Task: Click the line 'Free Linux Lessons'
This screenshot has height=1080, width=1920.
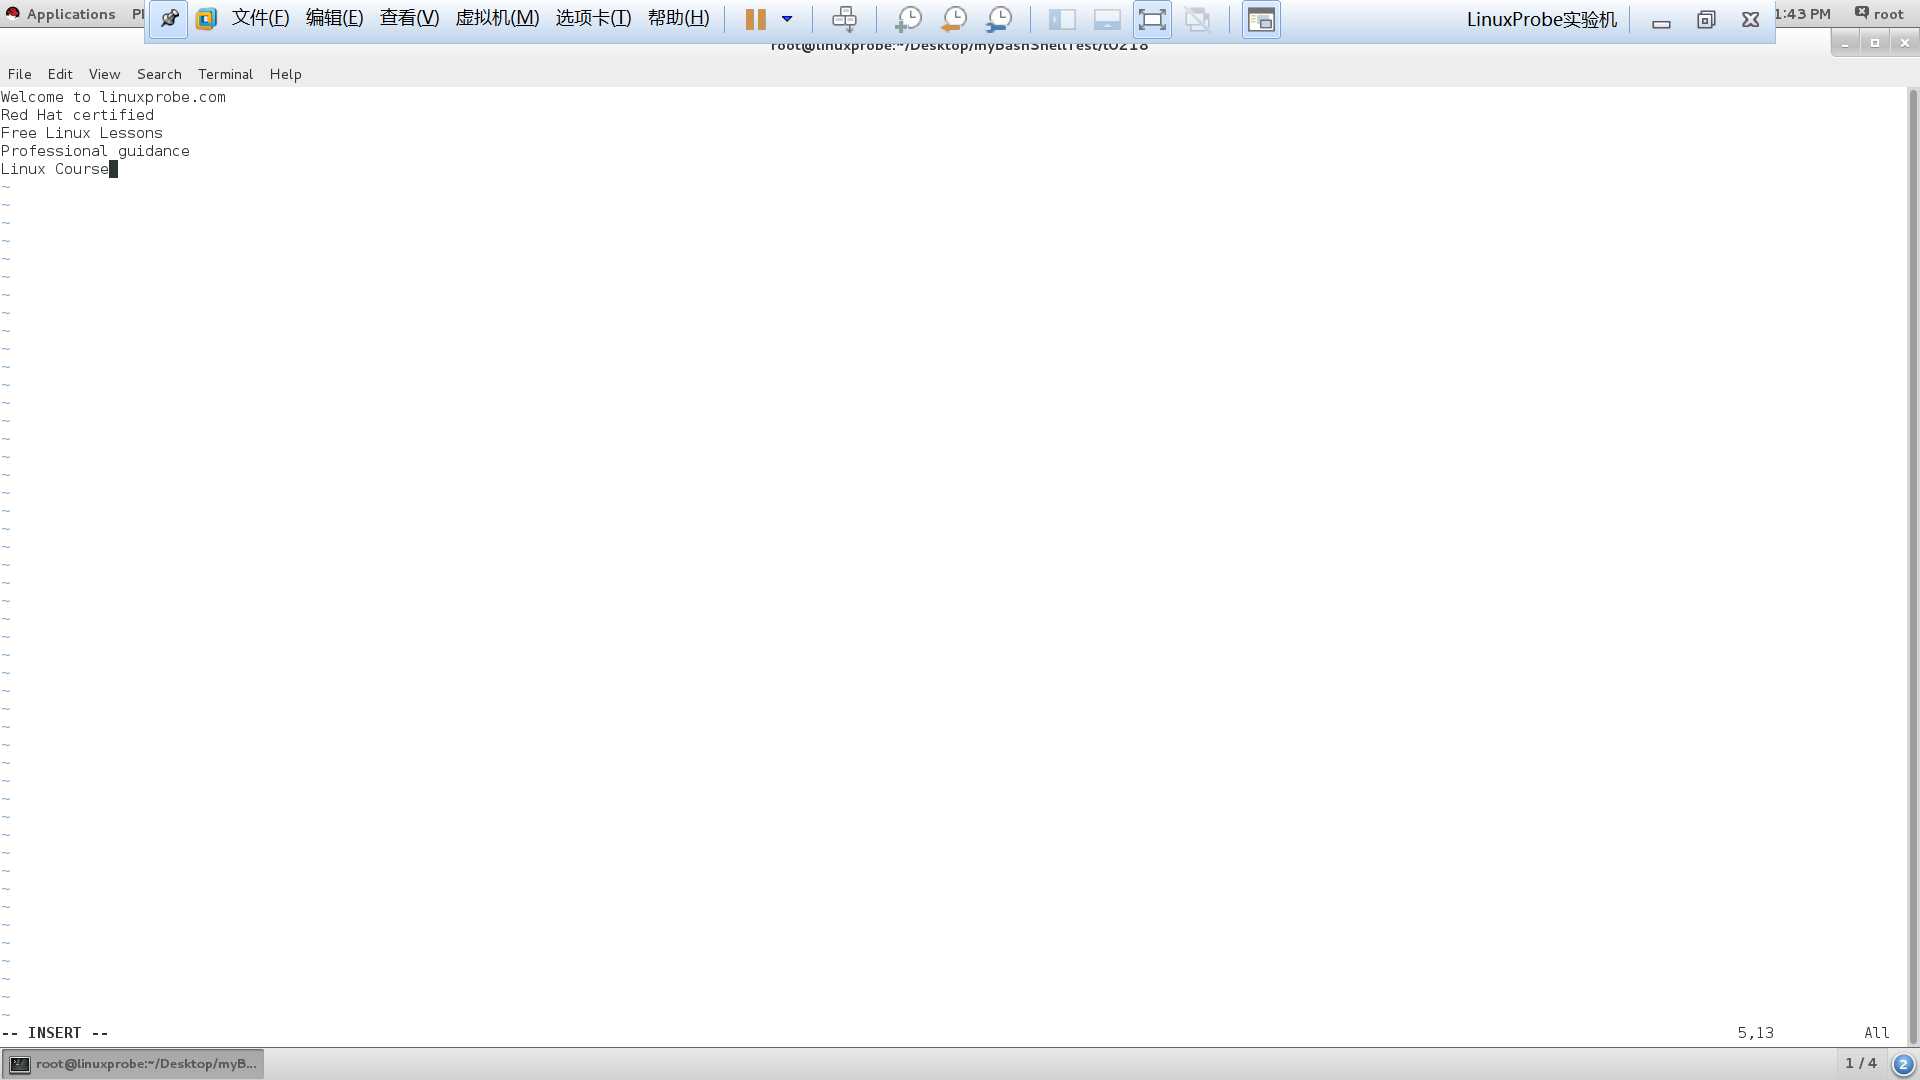Action: pos(82,133)
